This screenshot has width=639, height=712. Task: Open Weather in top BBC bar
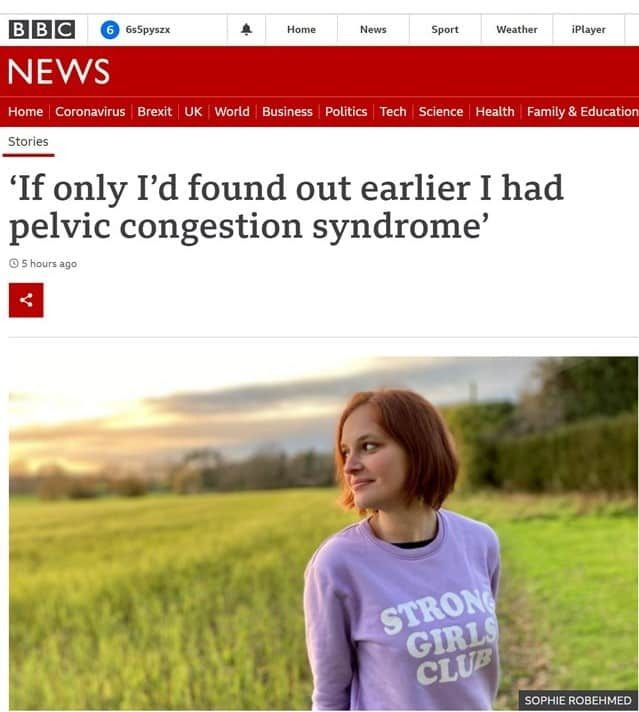517,29
